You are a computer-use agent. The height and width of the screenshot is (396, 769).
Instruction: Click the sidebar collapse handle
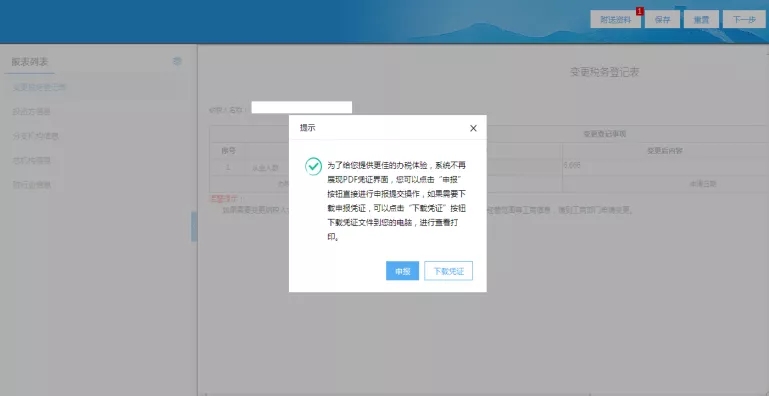(x=194, y=227)
